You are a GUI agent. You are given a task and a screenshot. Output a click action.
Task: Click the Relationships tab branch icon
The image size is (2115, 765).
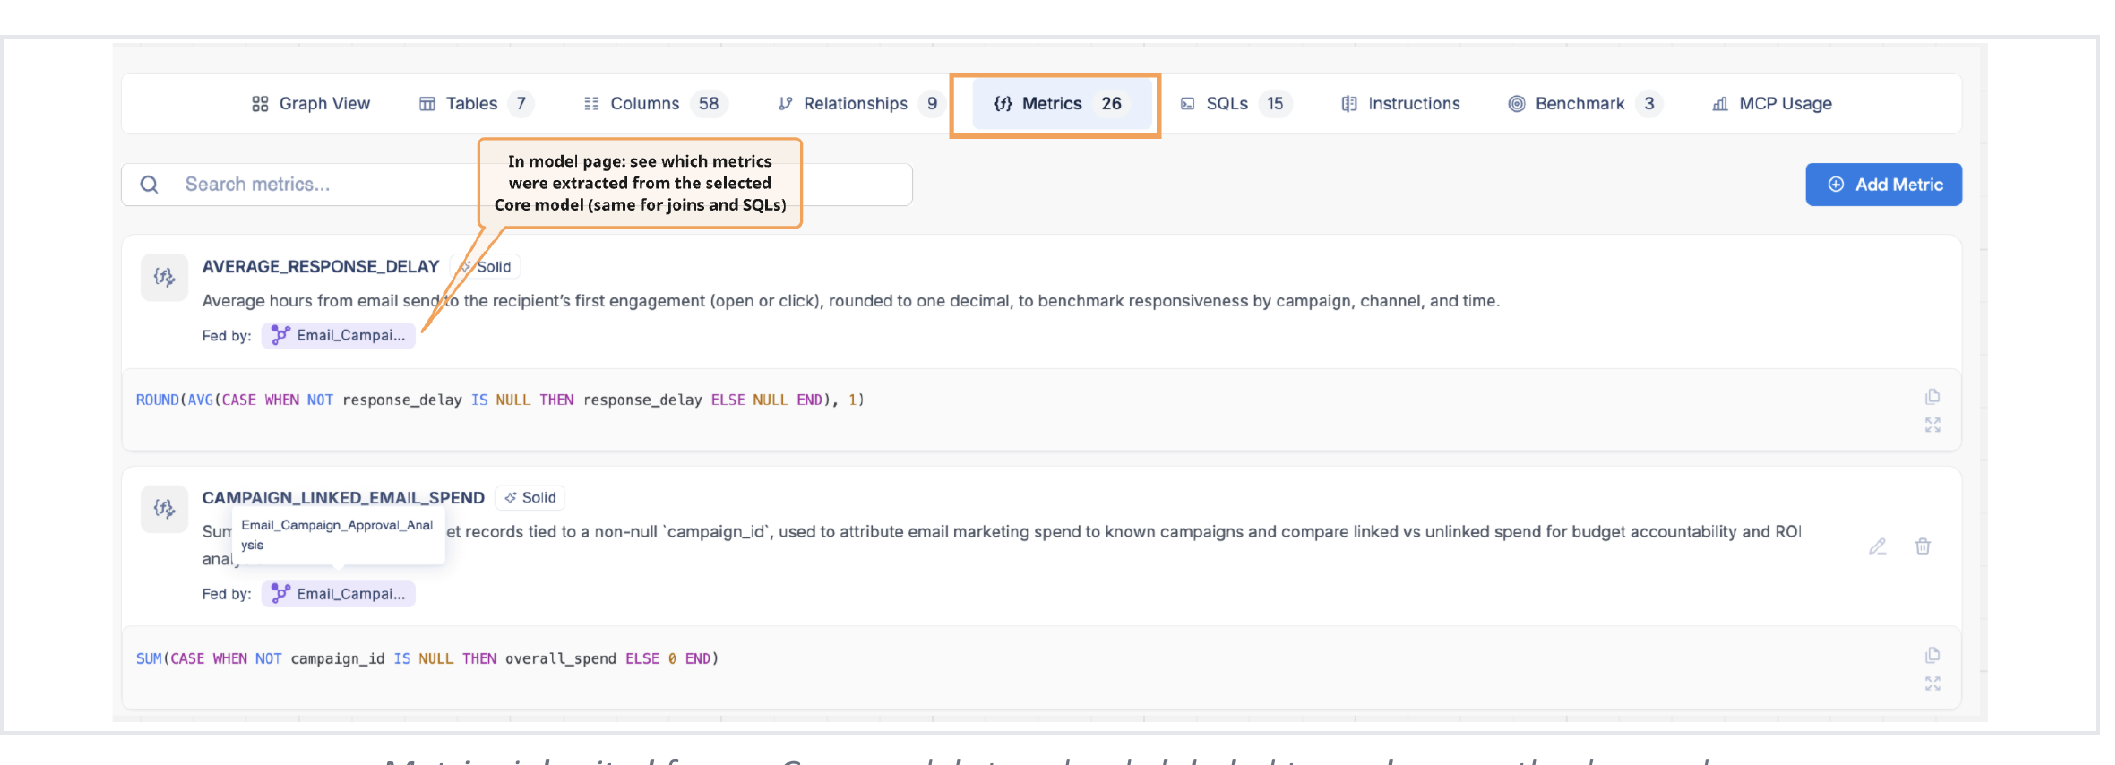pyautogui.click(x=785, y=104)
